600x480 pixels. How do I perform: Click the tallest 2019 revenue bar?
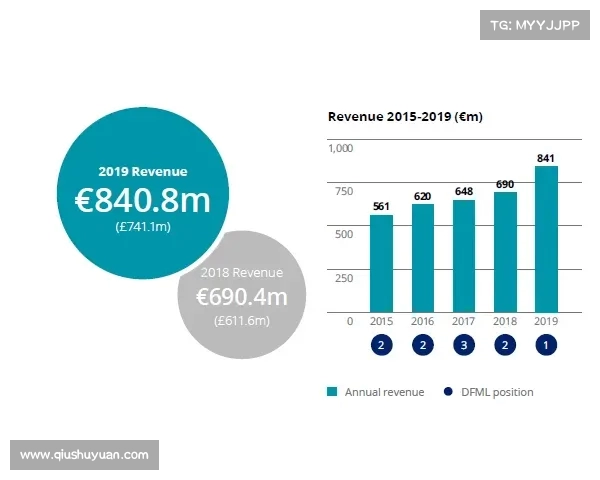point(546,240)
